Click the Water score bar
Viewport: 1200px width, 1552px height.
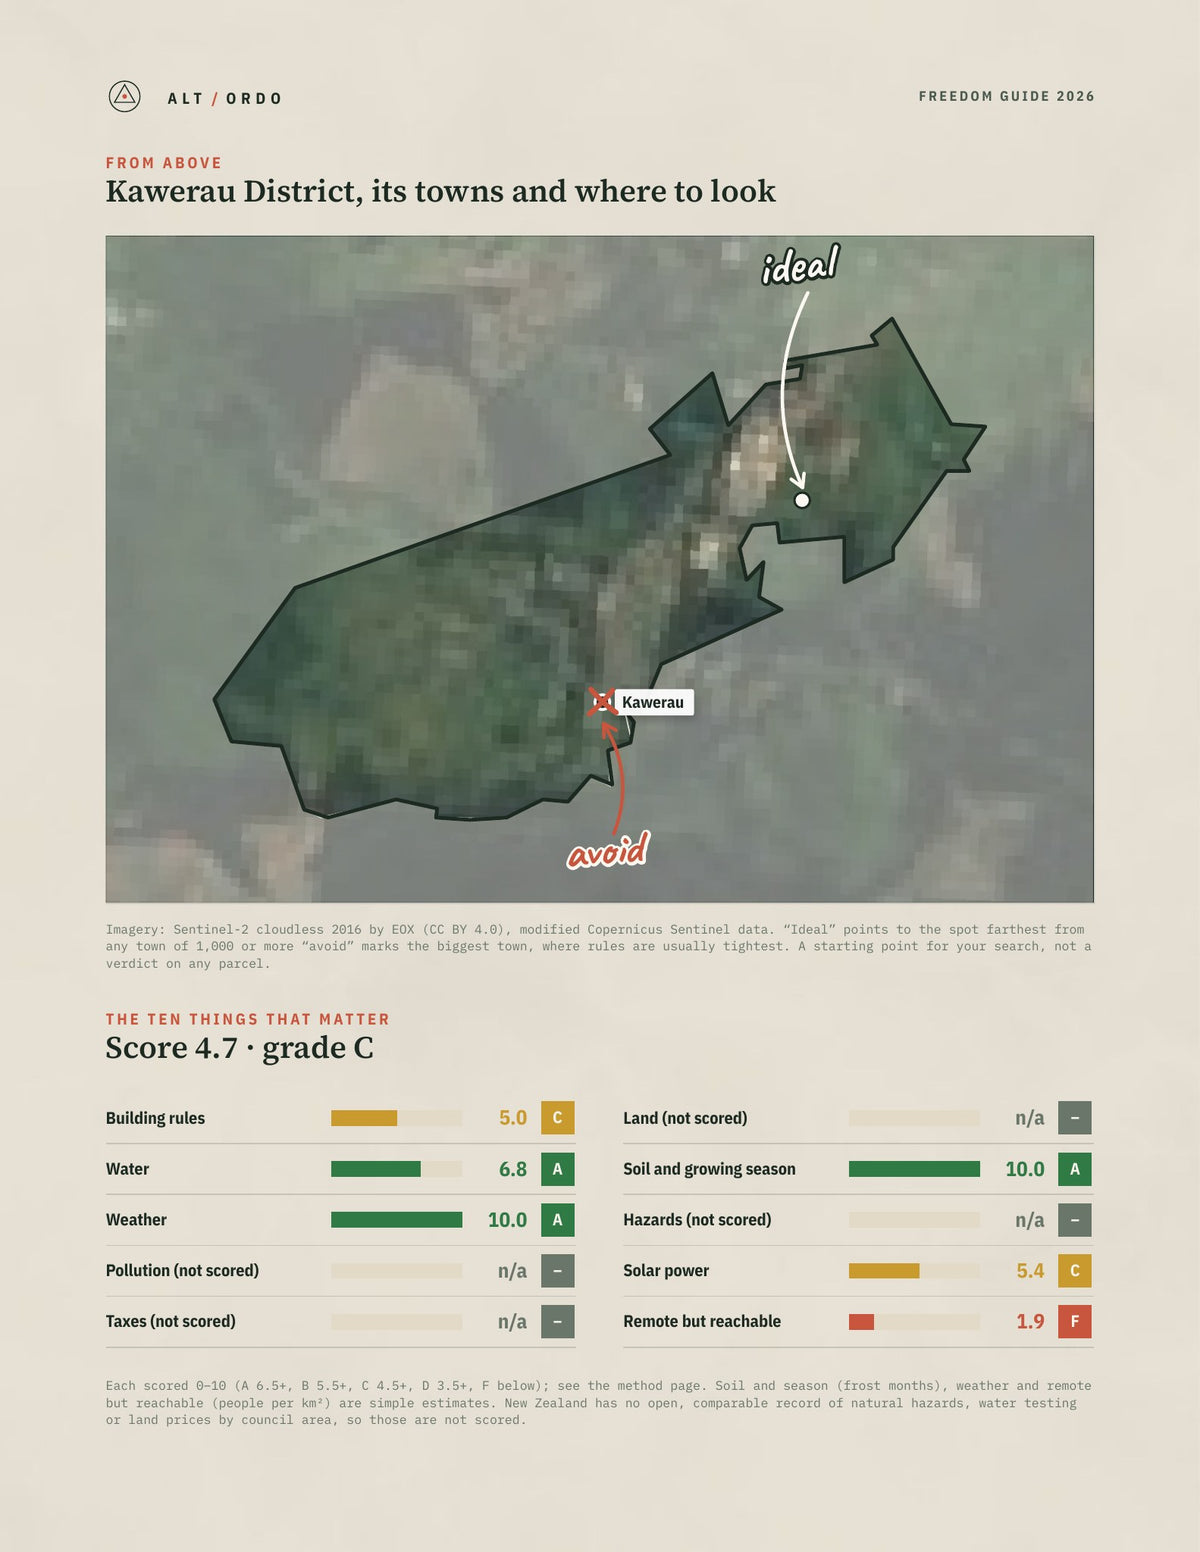[x=397, y=1169]
